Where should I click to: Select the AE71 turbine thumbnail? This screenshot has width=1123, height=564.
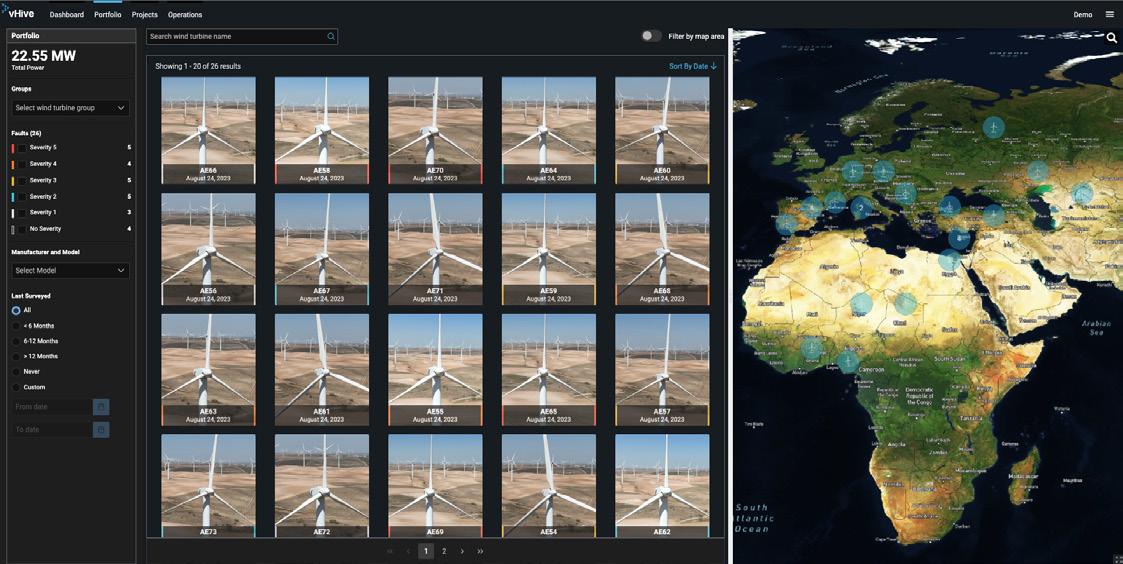click(435, 249)
